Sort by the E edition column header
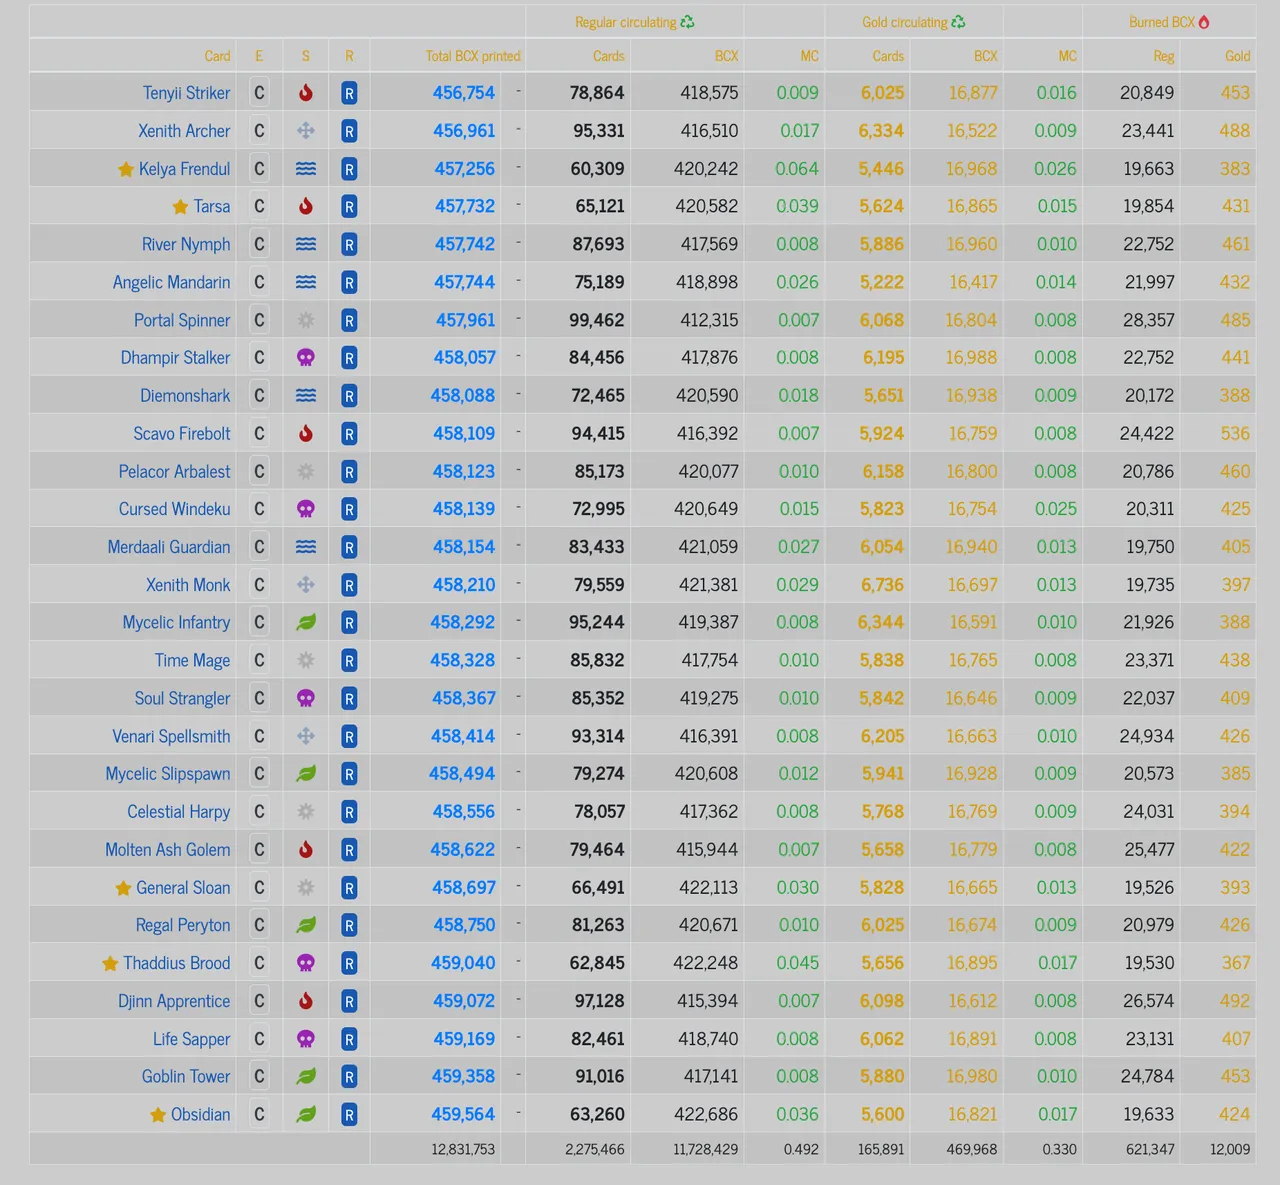1280x1185 pixels. pos(259,56)
